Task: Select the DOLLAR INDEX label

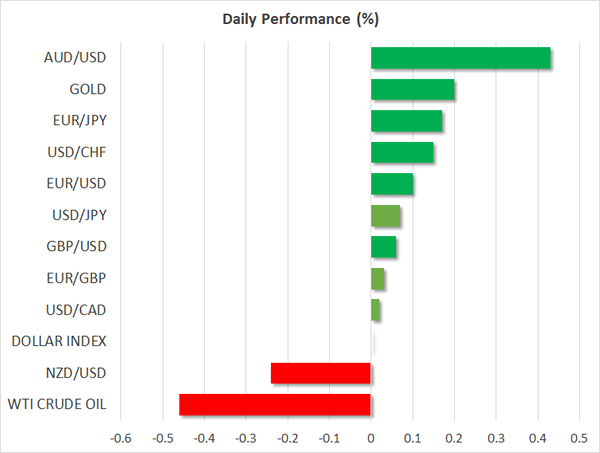Action: tap(58, 341)
